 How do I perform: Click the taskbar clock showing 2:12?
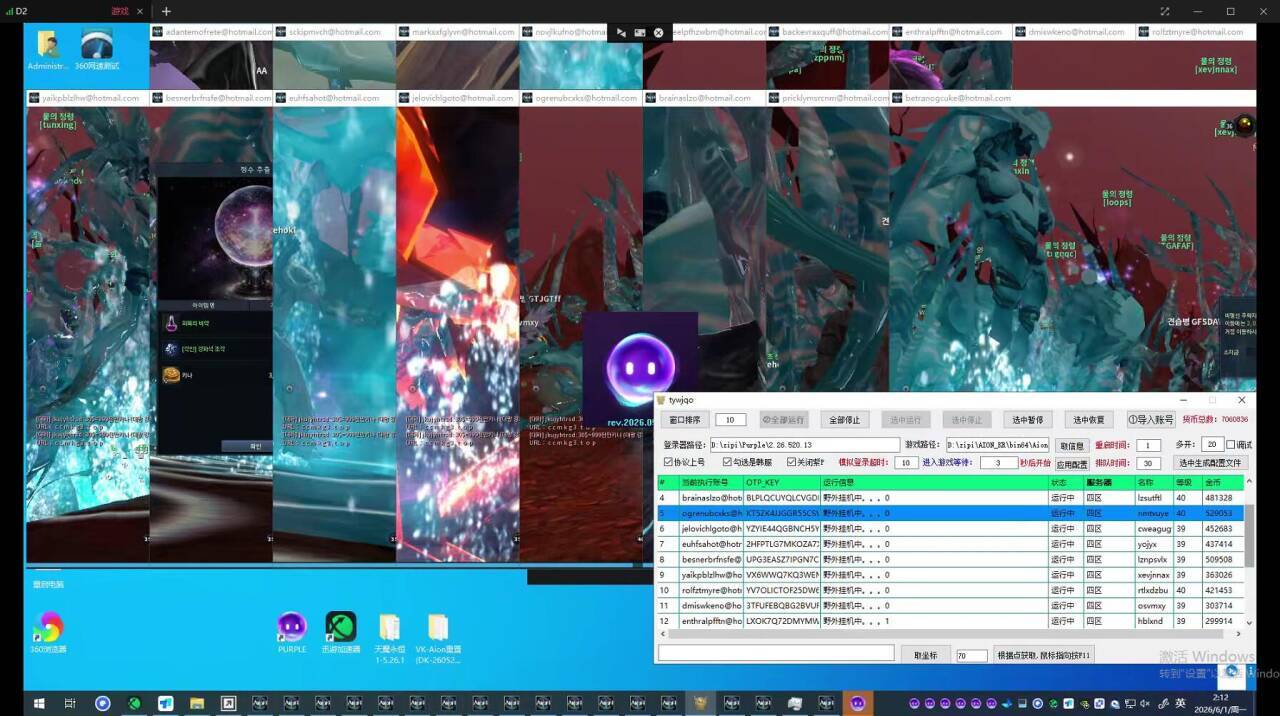point(1221,703)
